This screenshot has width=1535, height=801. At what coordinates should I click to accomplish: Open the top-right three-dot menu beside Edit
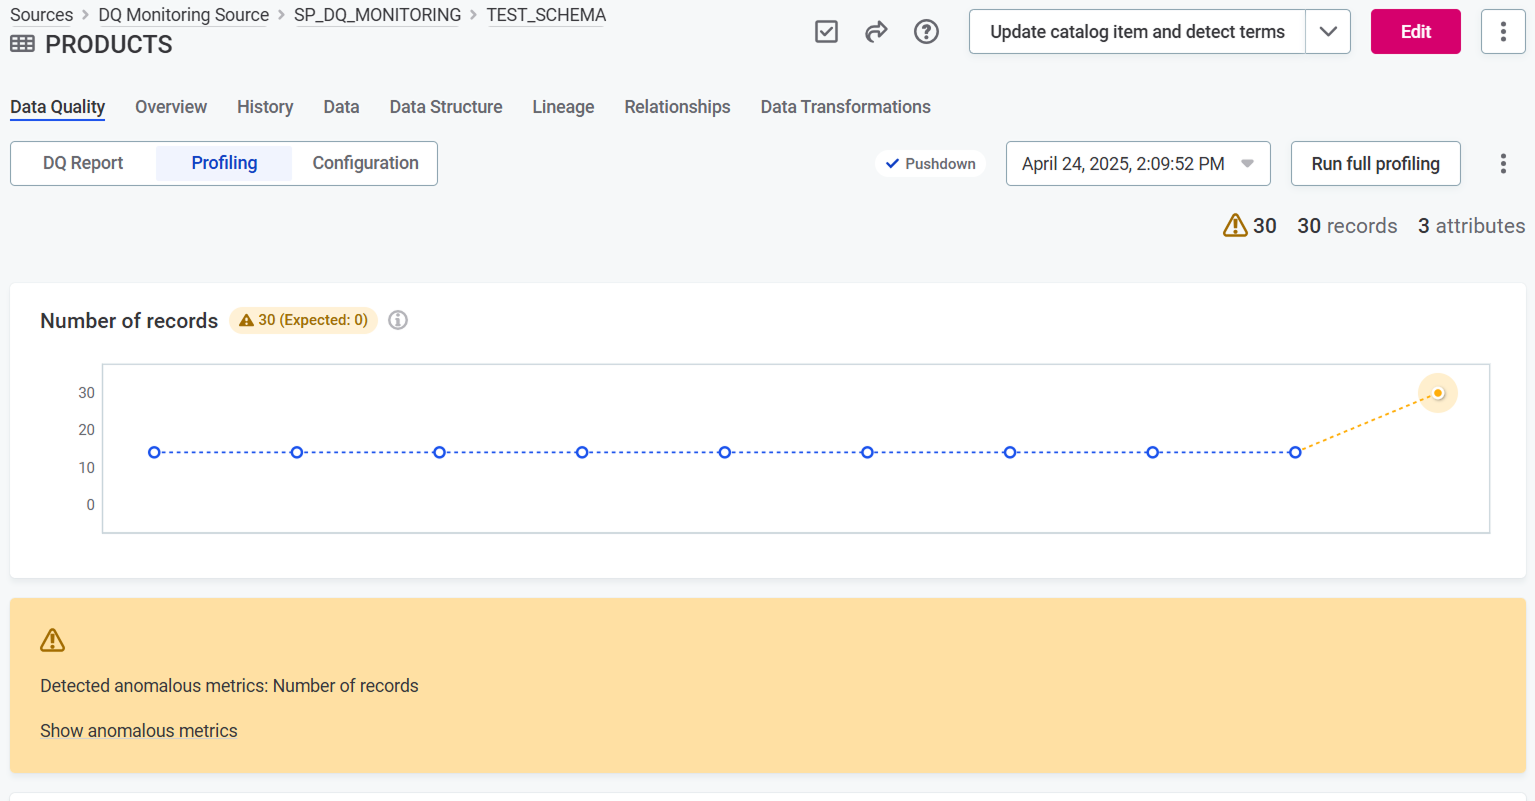tap(1502, 32)
